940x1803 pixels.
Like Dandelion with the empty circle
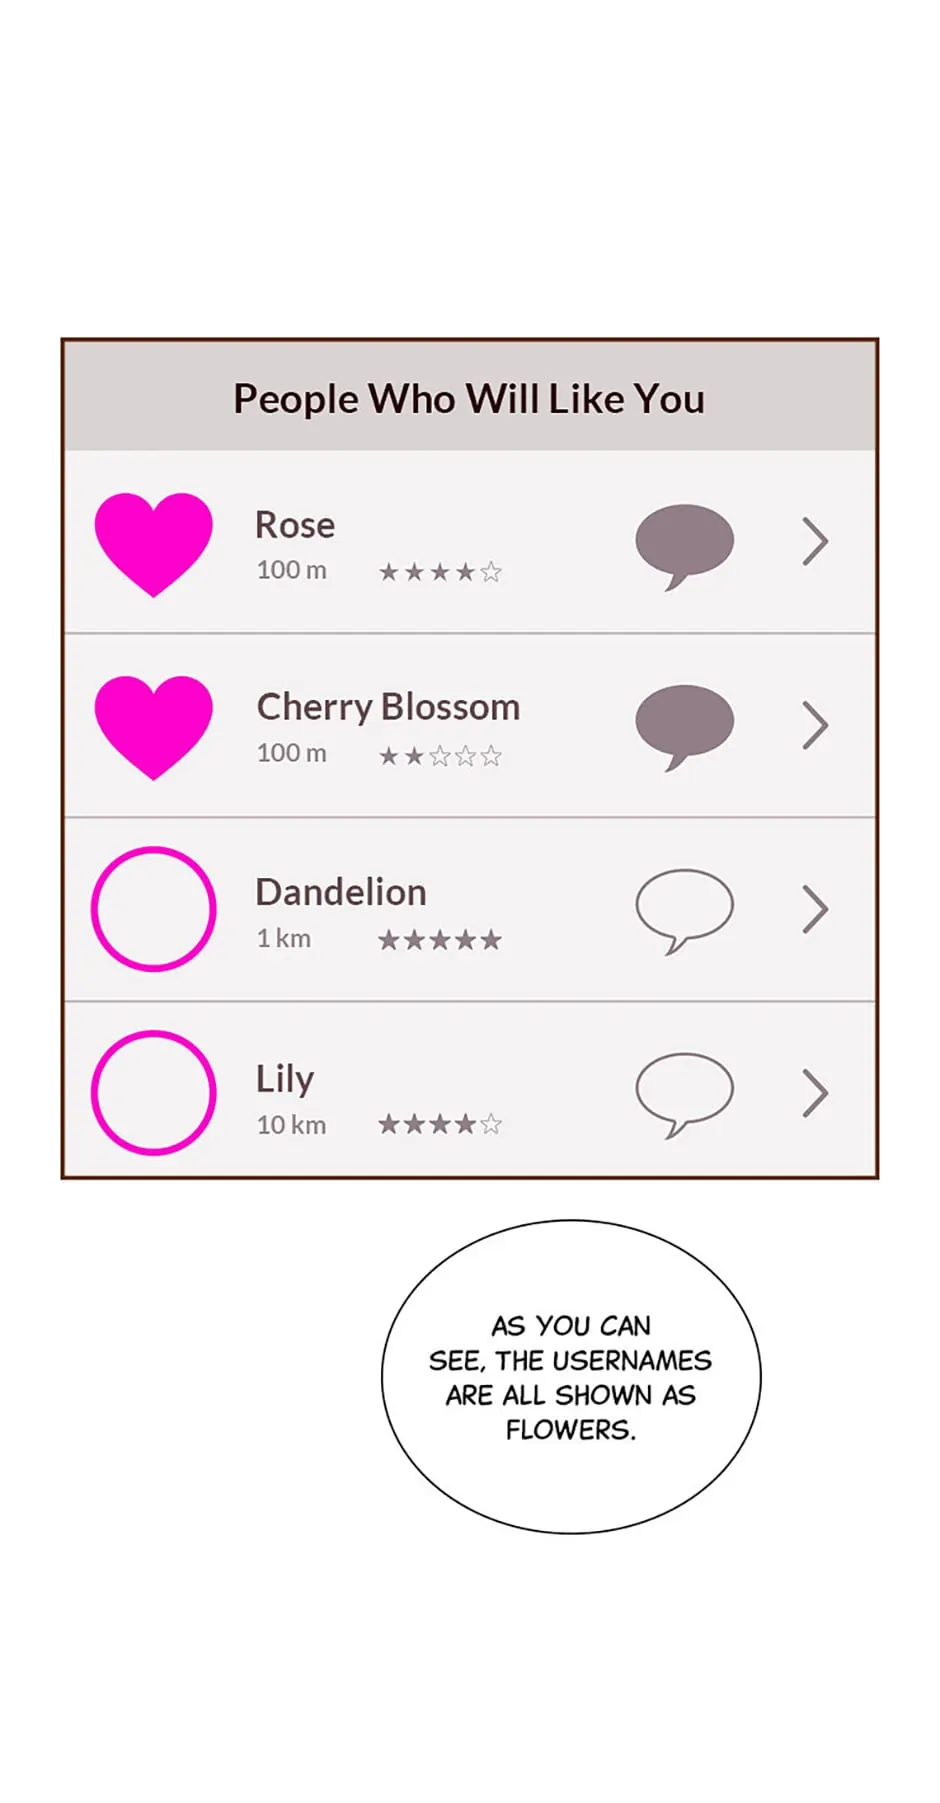click(153, 909)
